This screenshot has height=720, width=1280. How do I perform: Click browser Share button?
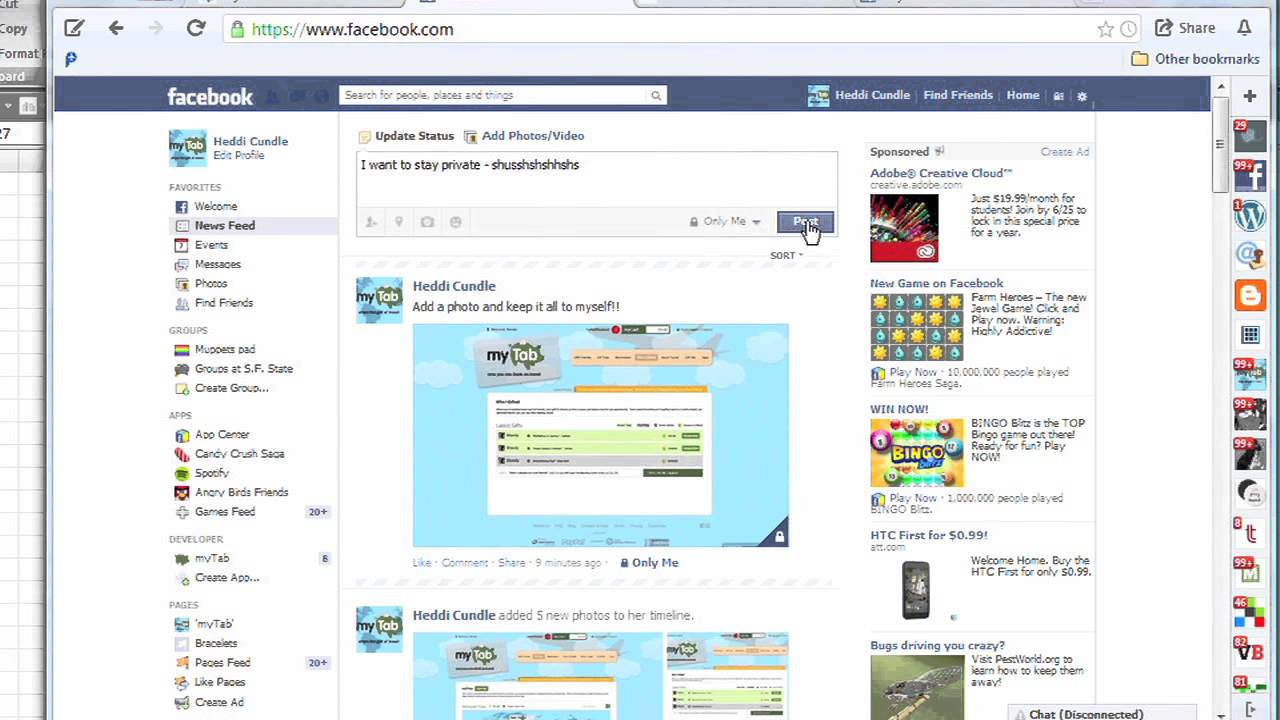[x=1185, y=28]
